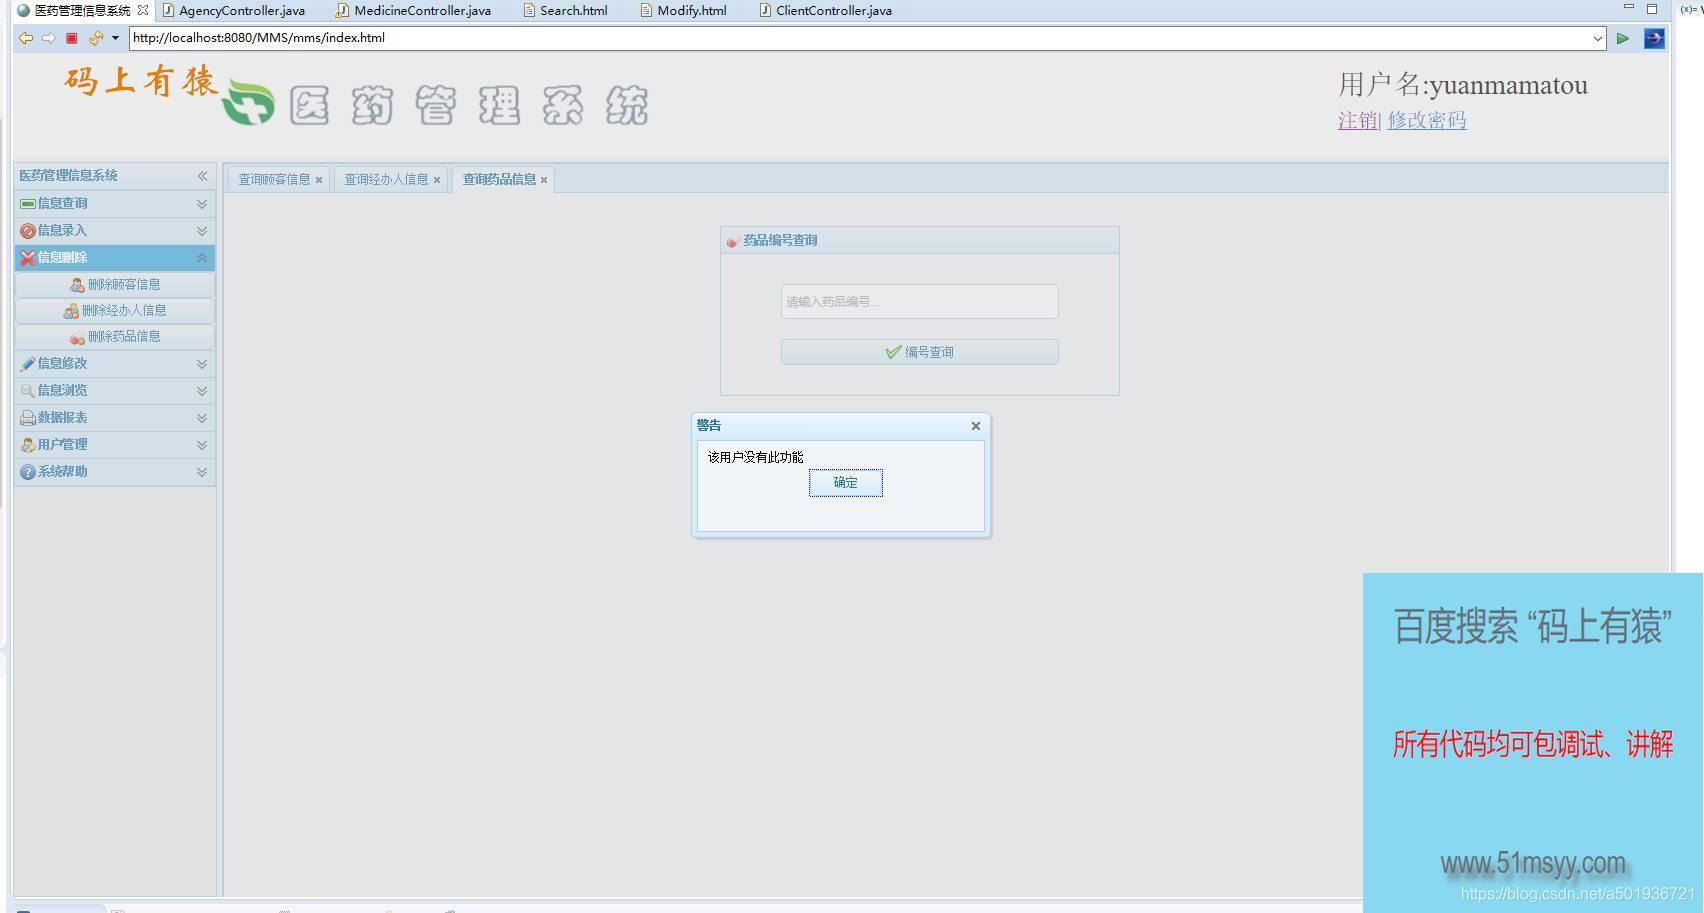This screenshot has height=913, width=1704.
Task: Expand the 信息修改 accordion section
Action: click(x=202, y=364)
